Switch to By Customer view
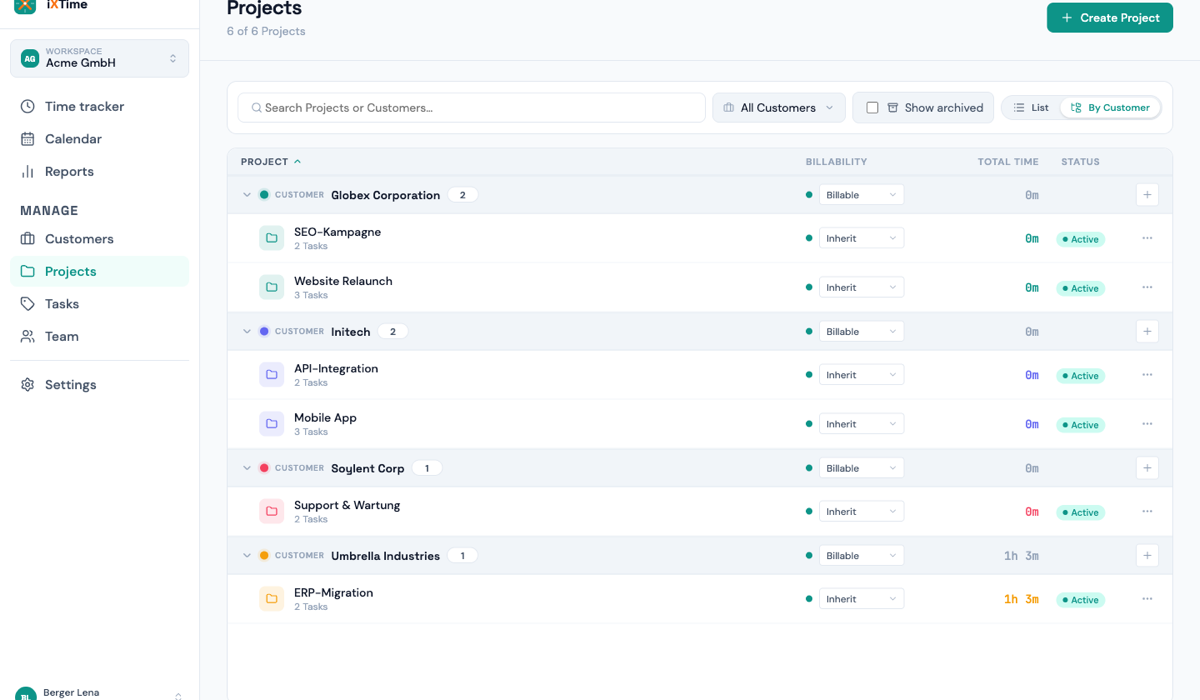 tap(1110, 108)
